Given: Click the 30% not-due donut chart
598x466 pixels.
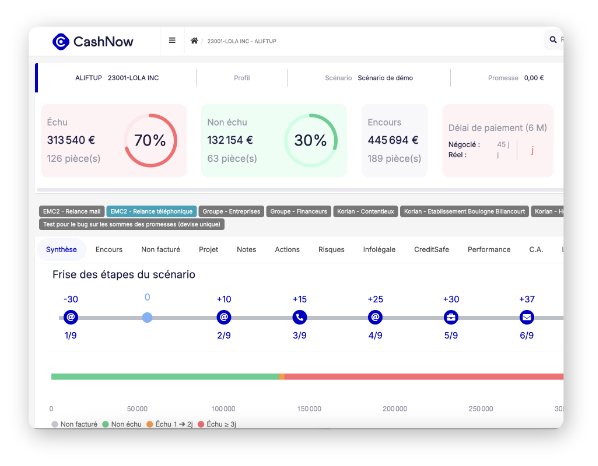Looking at the screenshot, I should 311,140.
